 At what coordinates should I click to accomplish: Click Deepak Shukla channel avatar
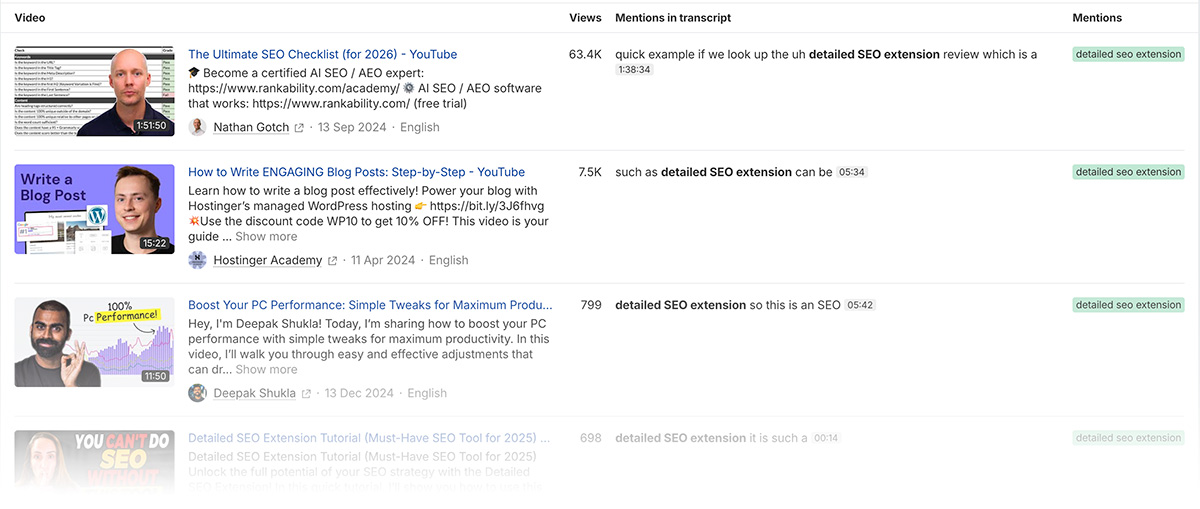(x=198, y=393)
